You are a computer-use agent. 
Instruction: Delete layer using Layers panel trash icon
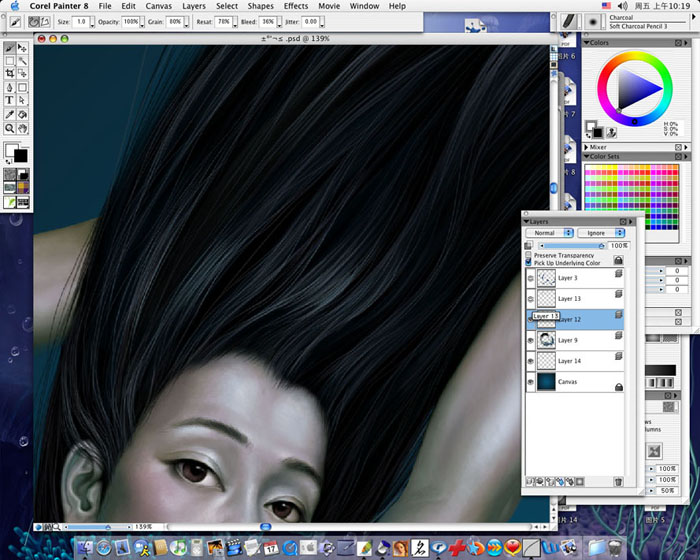[x=618, y=482]
